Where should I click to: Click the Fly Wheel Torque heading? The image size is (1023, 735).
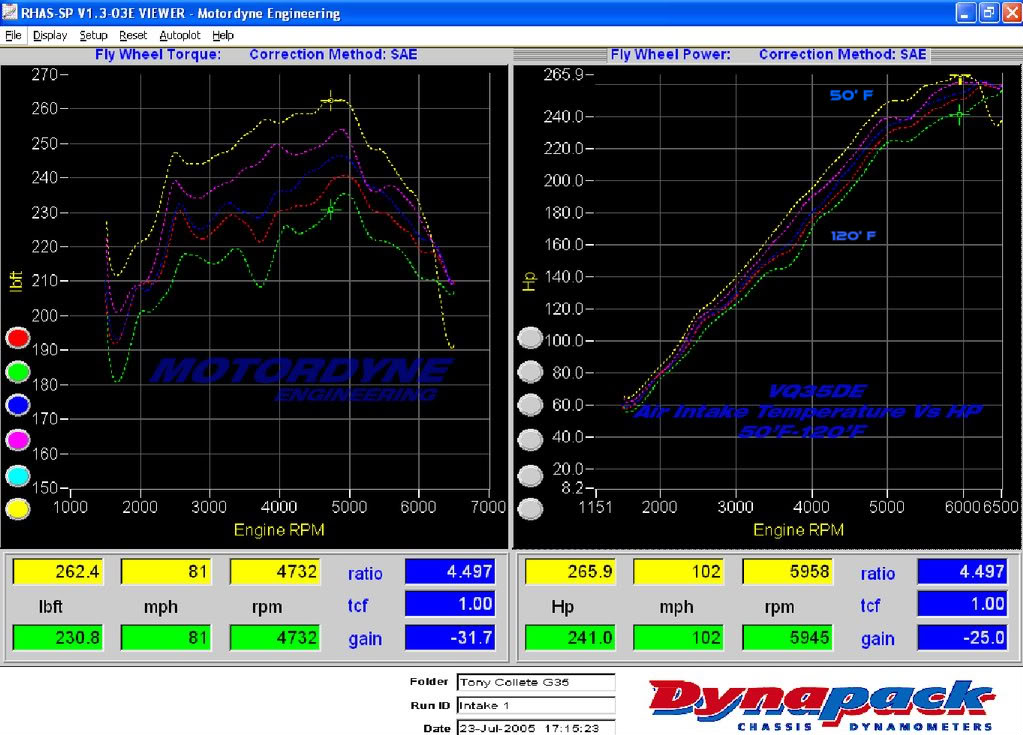pyautogui.click(x=158, y=55)
